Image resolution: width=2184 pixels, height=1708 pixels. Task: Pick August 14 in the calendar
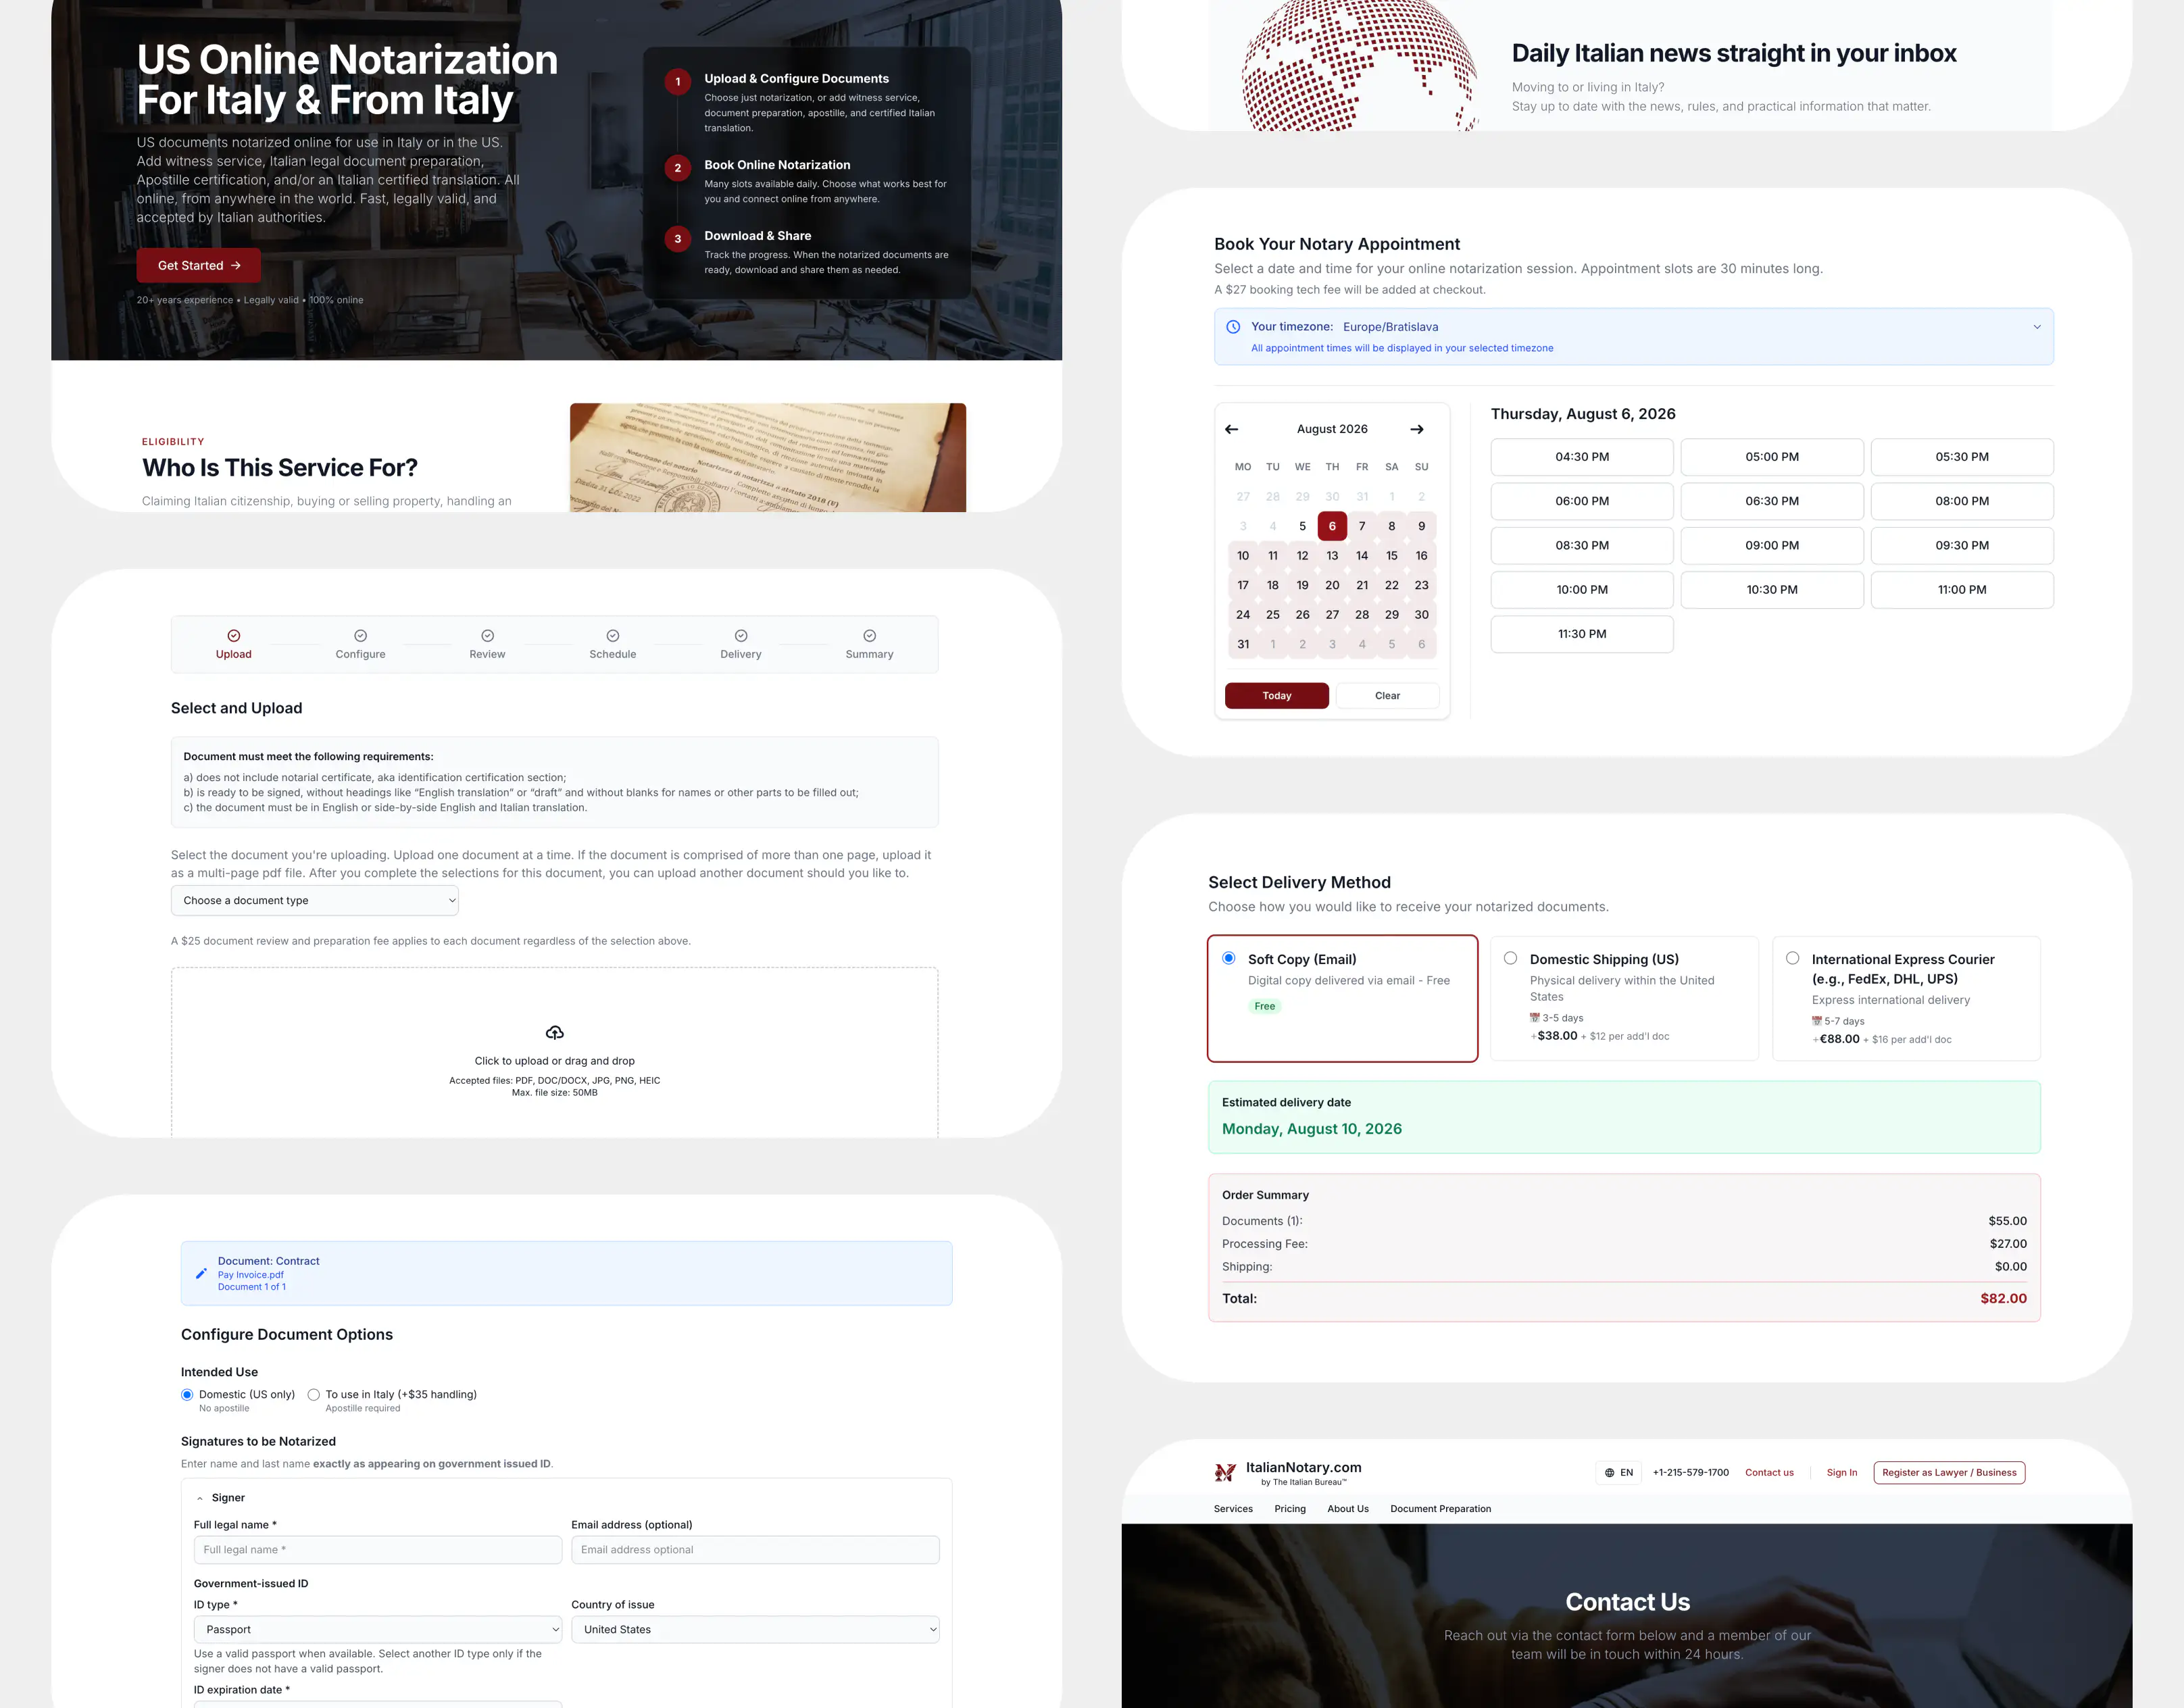[1362, 556]
